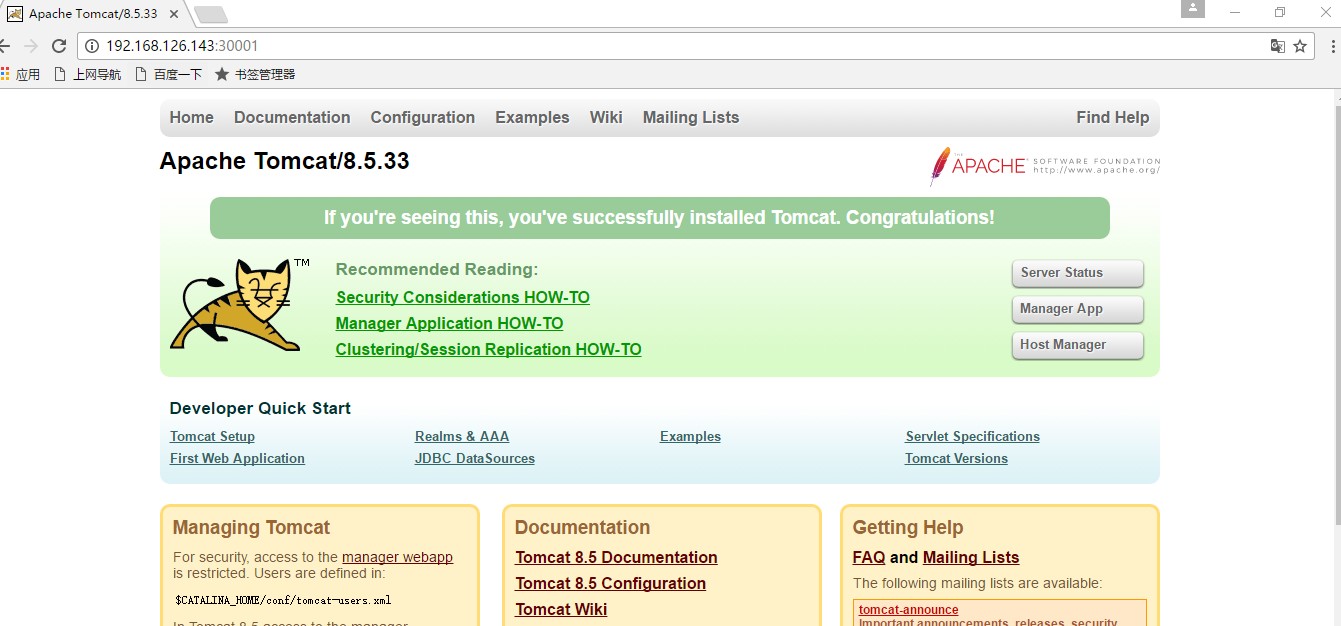Viewport: 1341px width, 626px height.
Task: Open Documentation in top navigation bar
Action: (292, 117)
